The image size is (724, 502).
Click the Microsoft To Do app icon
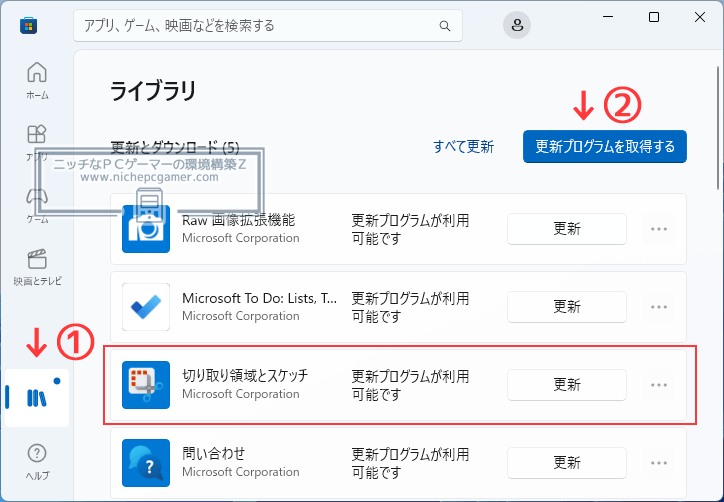click(146, 307)
